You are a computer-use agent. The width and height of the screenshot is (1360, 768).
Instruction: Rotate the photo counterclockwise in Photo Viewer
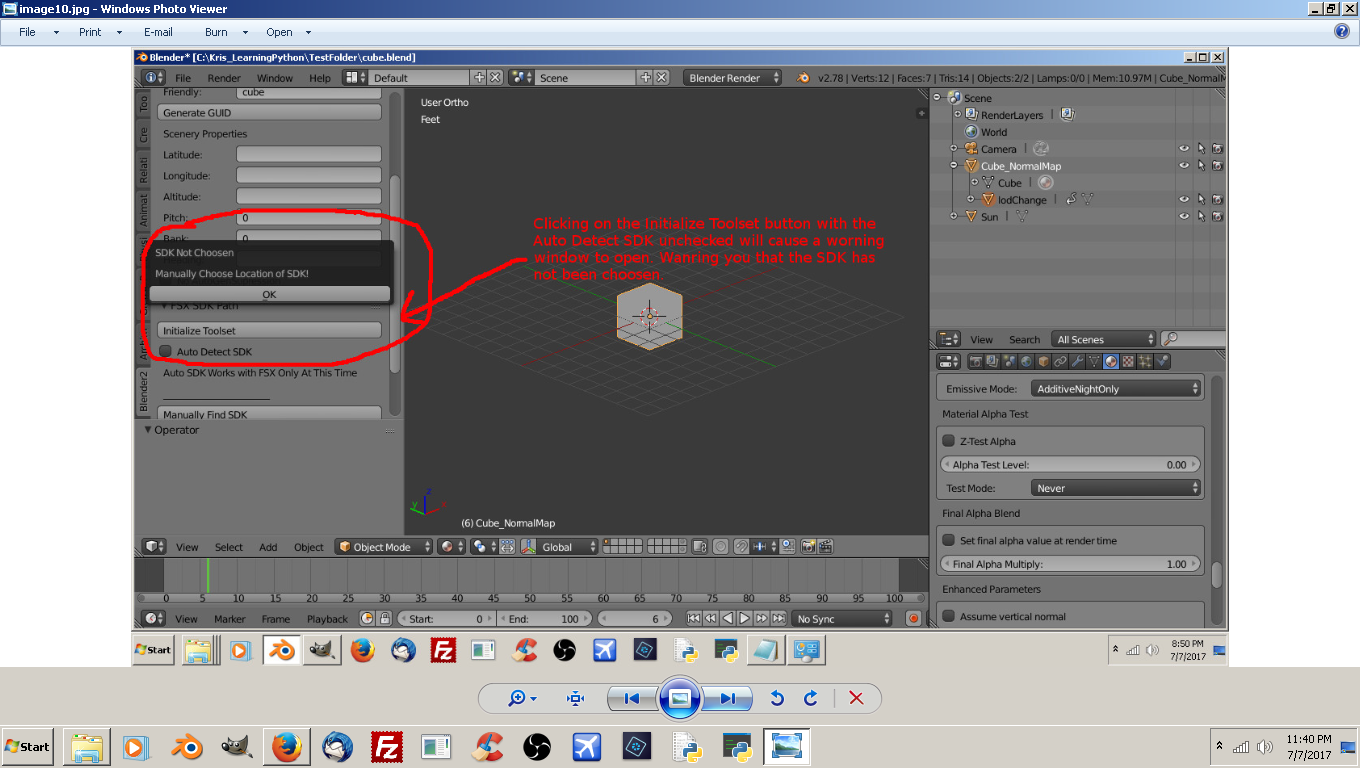click(x=777, y=698)
